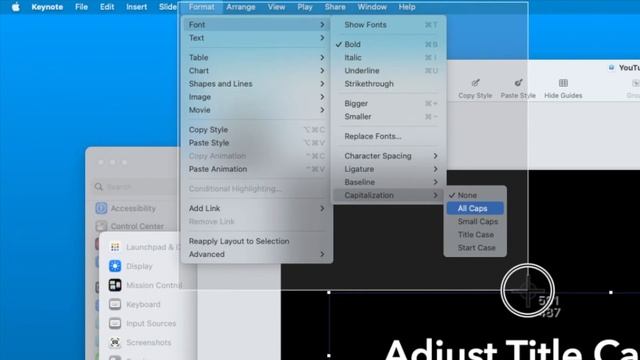Open the Arrange menu
Image resolution: width=640 pixels, height=360 pixels.
click(x=241, y=7)
